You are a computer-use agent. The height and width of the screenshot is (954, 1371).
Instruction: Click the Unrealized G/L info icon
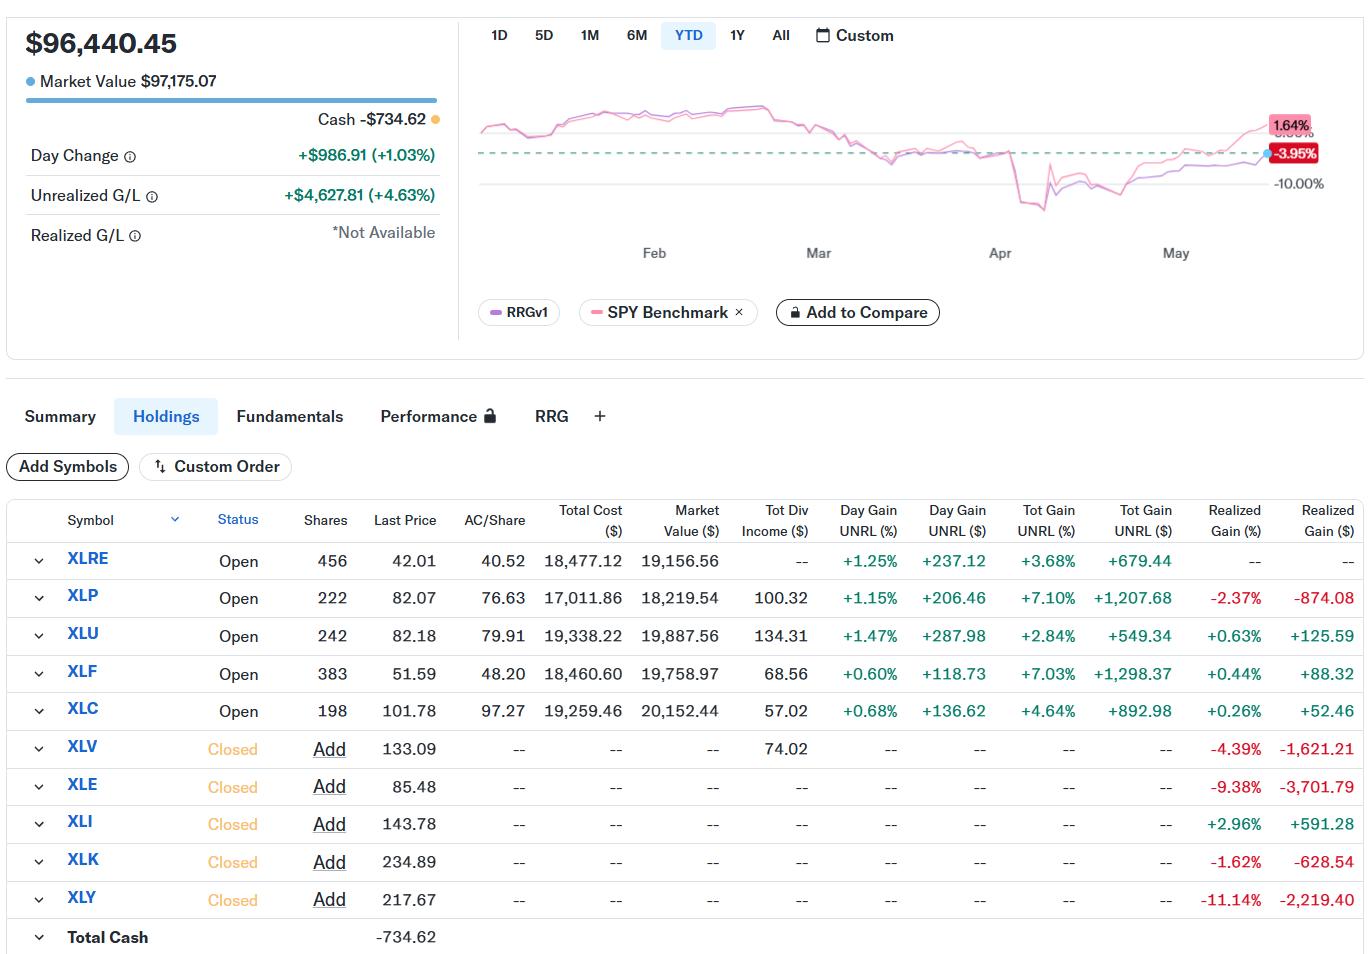pyautogui.click(x=152, y=197)
